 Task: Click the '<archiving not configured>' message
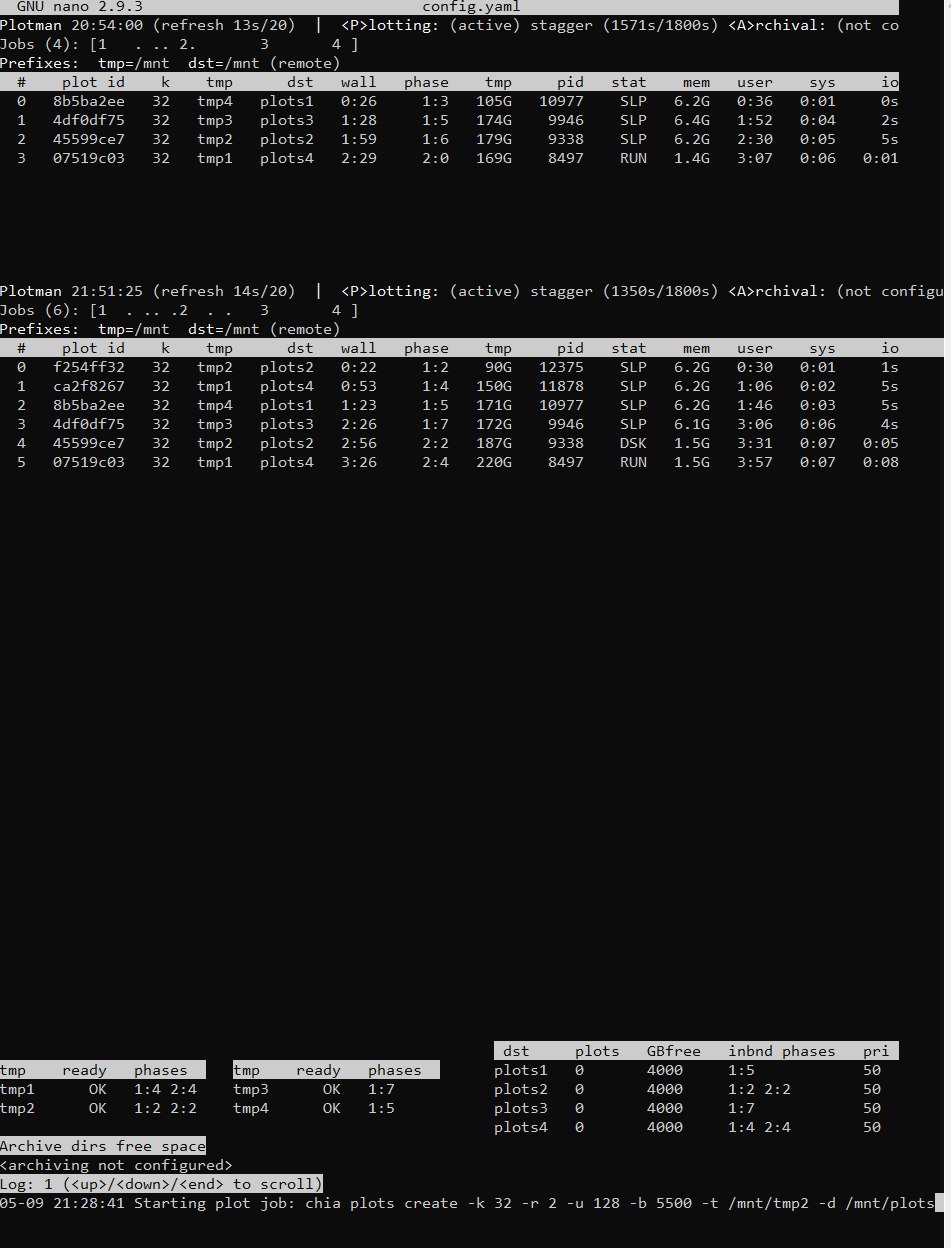click(x=116, y=1165)
